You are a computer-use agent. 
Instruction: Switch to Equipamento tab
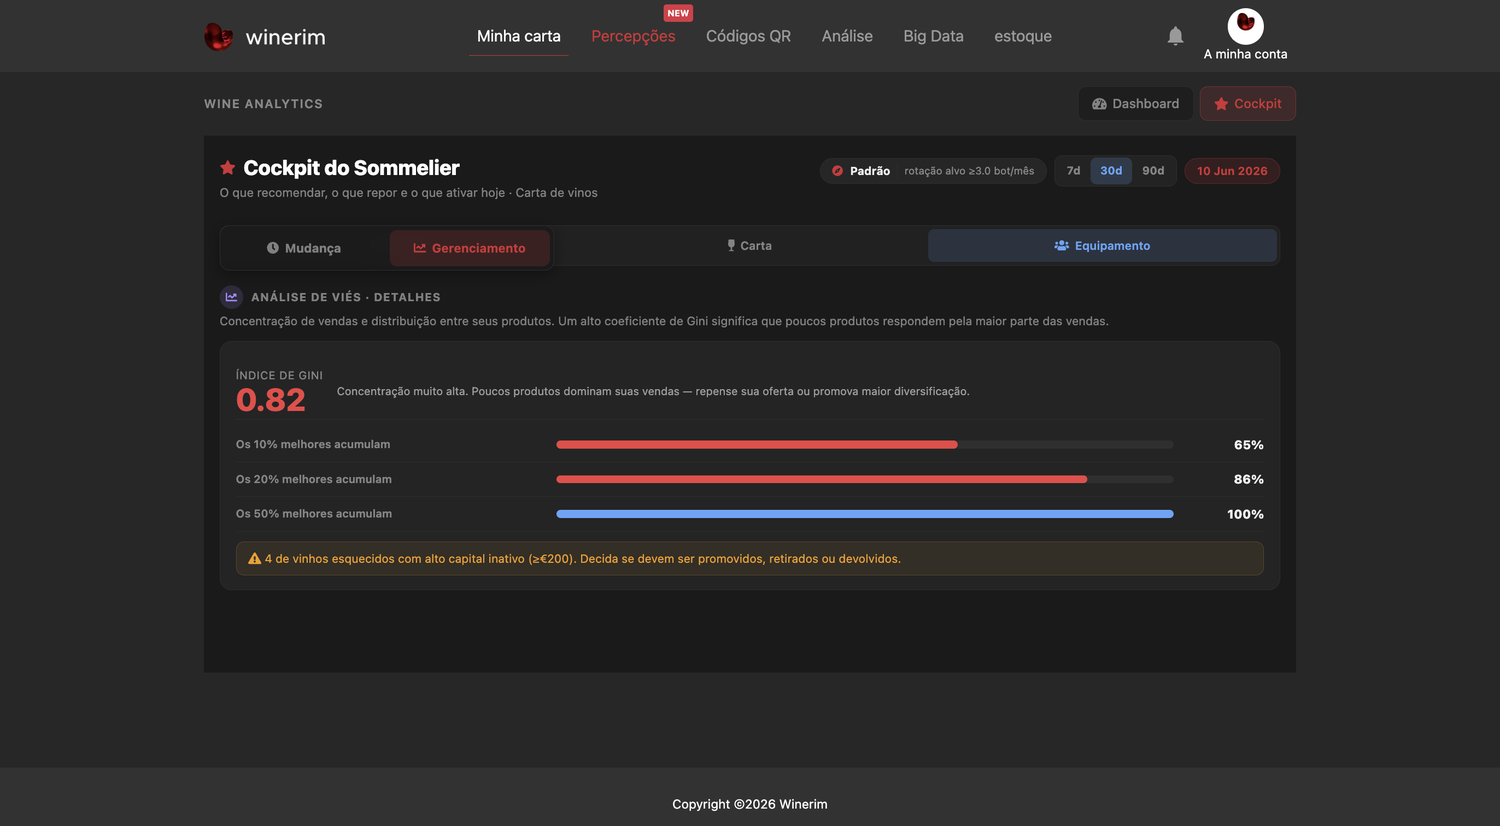click(1102, 246)
